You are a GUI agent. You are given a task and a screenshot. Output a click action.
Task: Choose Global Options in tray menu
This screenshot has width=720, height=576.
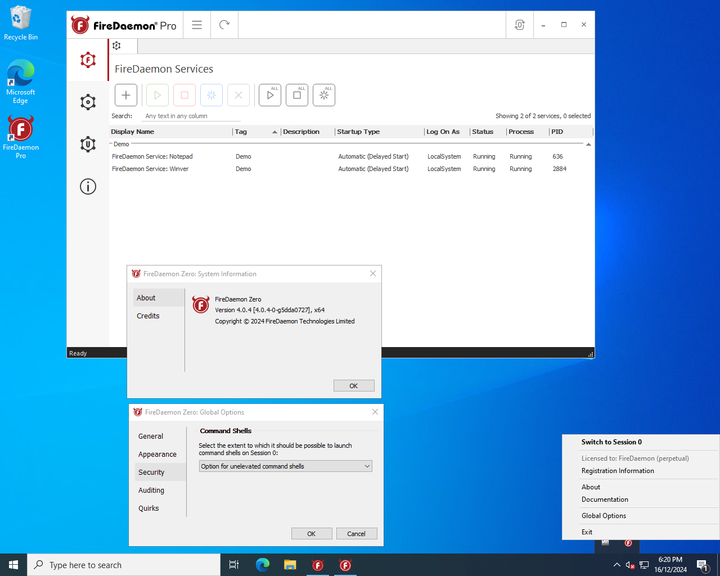pyautogui.click(x=641, y=516)
